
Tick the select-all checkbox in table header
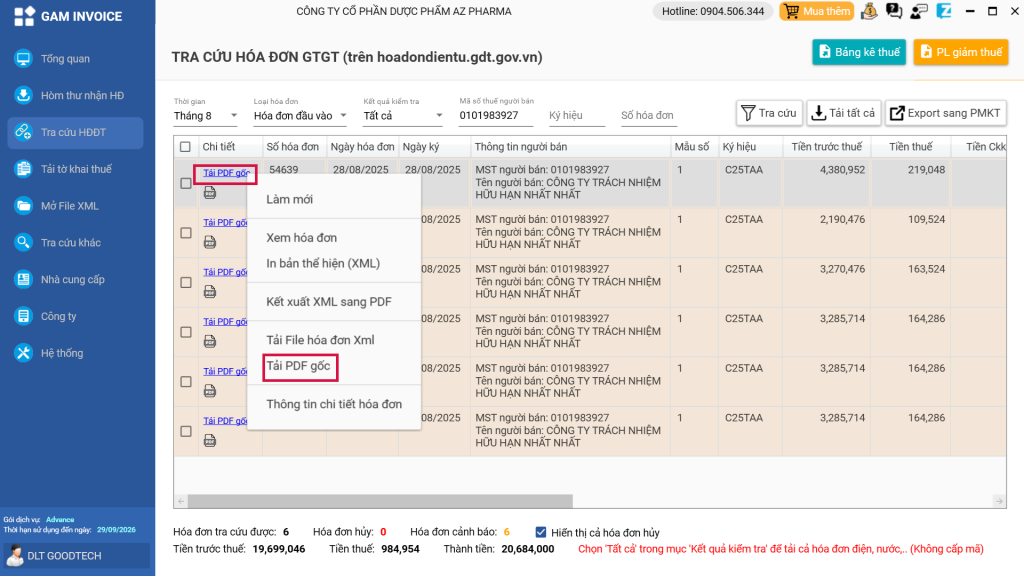tap(185, 147)
